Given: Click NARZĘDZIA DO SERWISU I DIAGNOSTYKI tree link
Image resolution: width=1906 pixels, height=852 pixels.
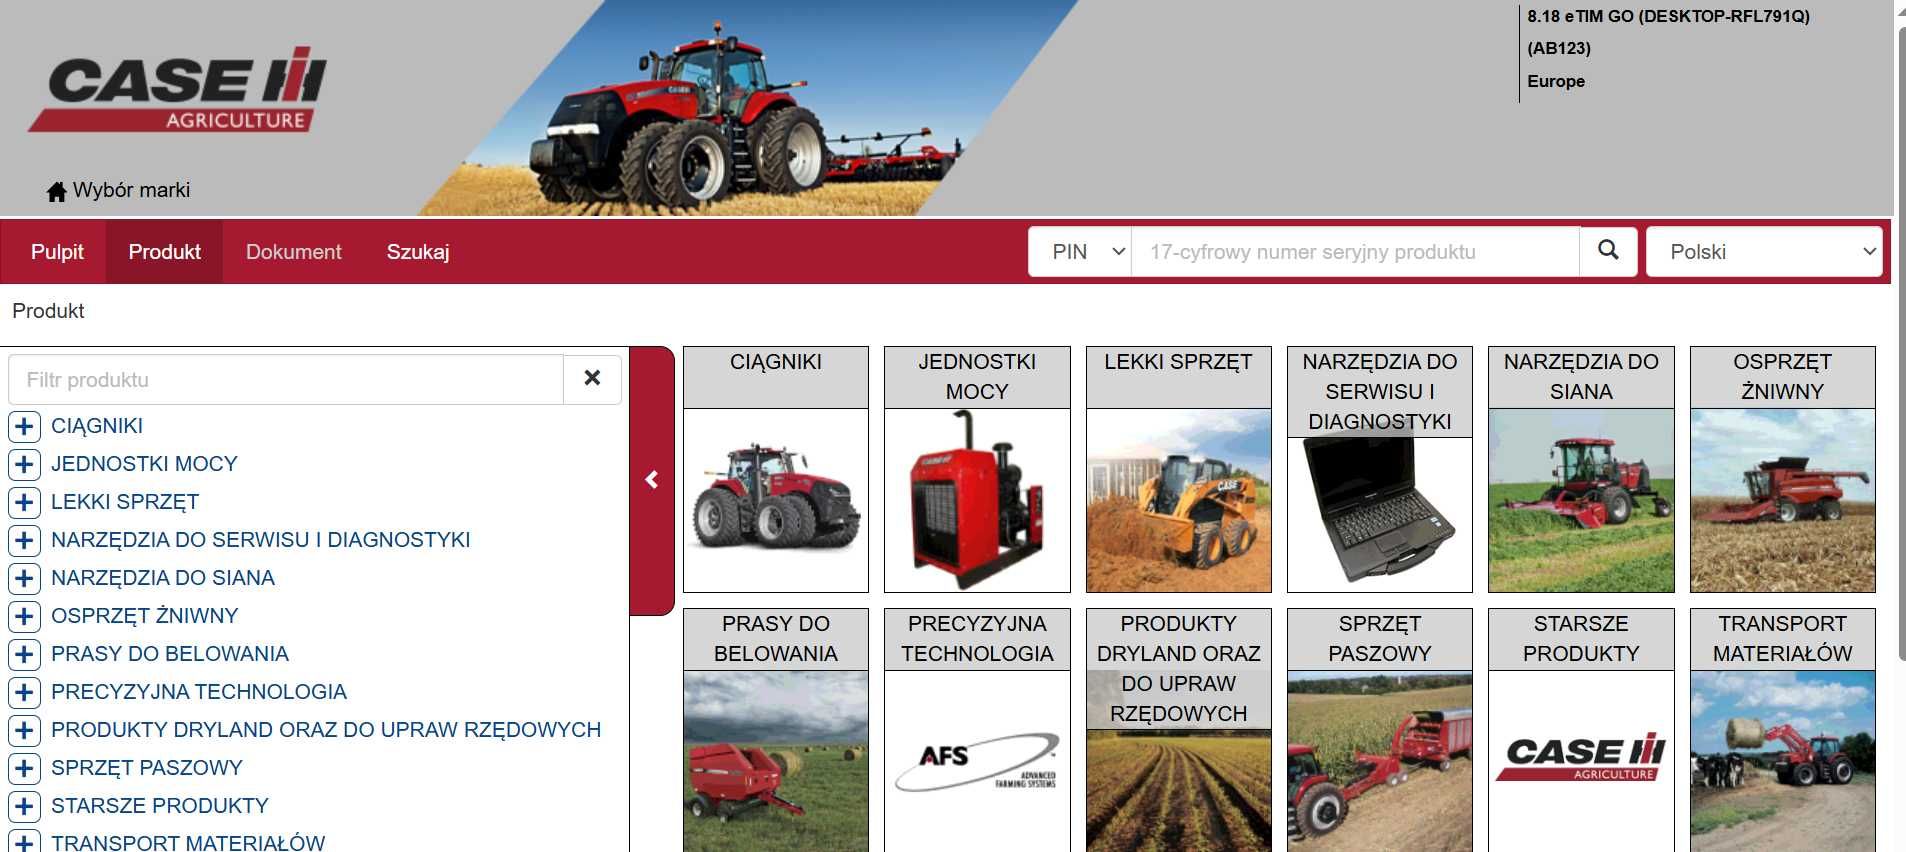Looking at the screenshot, I should pos(261,540).
